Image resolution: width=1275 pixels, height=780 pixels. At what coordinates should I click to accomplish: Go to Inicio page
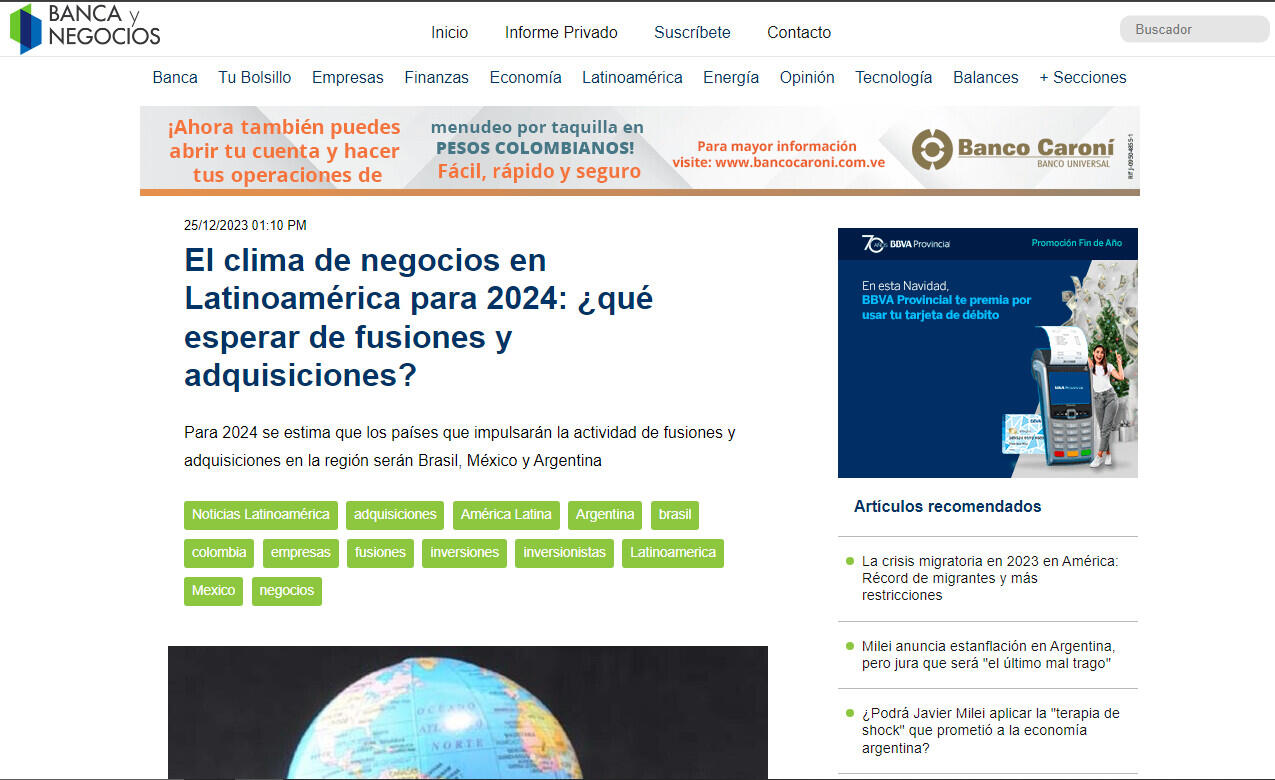tap(449, 32)
